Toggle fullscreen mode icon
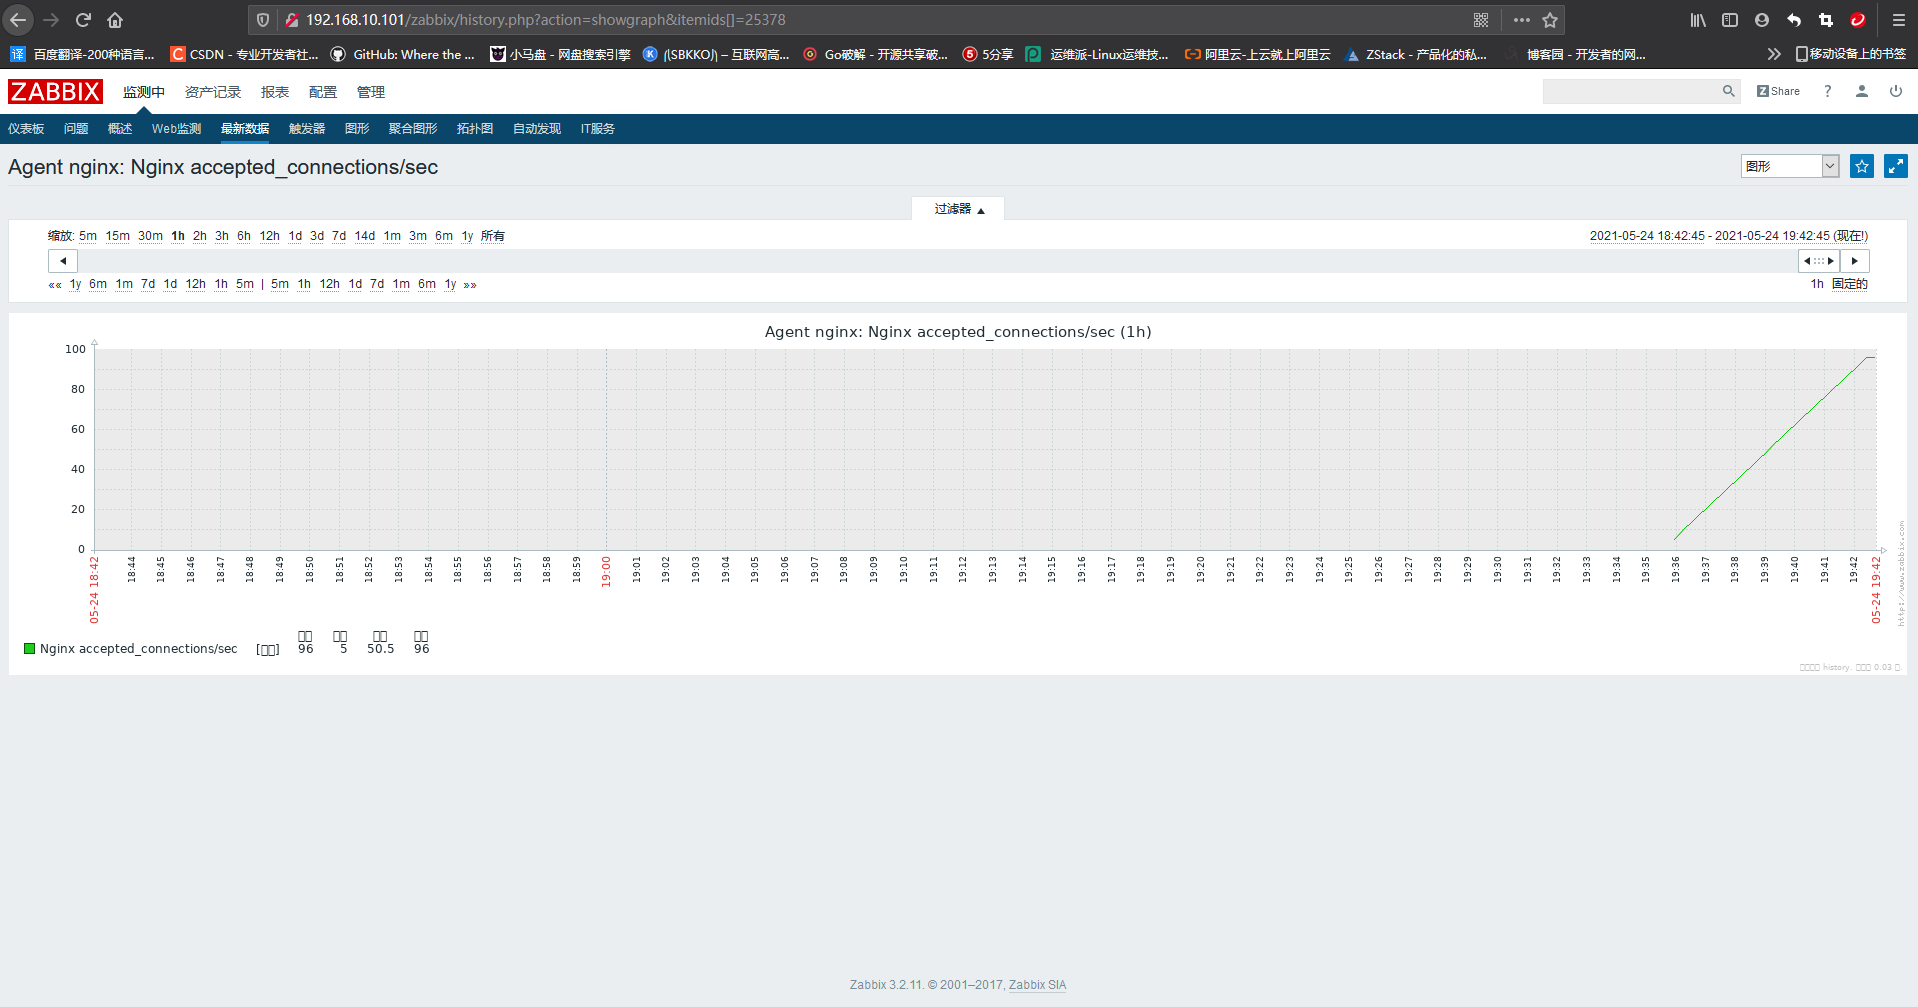The image size is (1918, 1007). 1895,166
